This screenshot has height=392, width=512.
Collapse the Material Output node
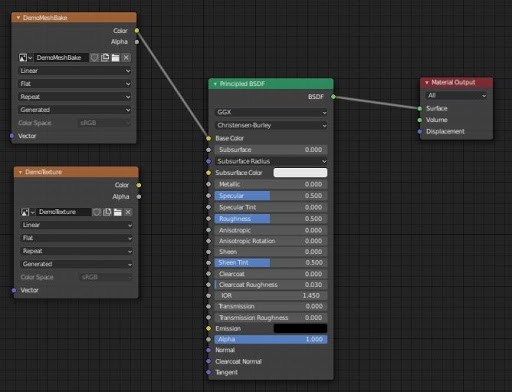(x=427, y=82)
